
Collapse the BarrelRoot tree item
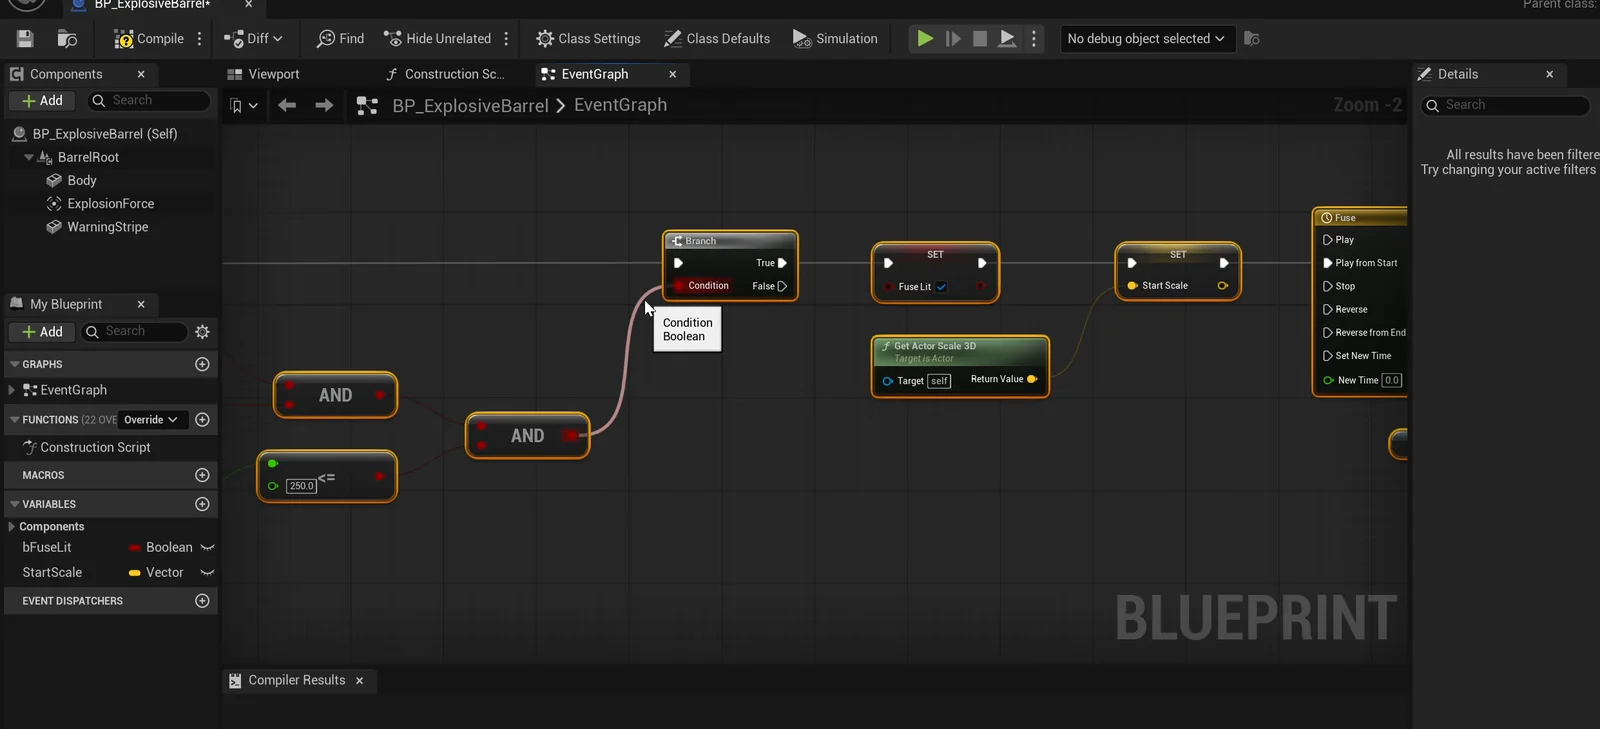(29, 157)
